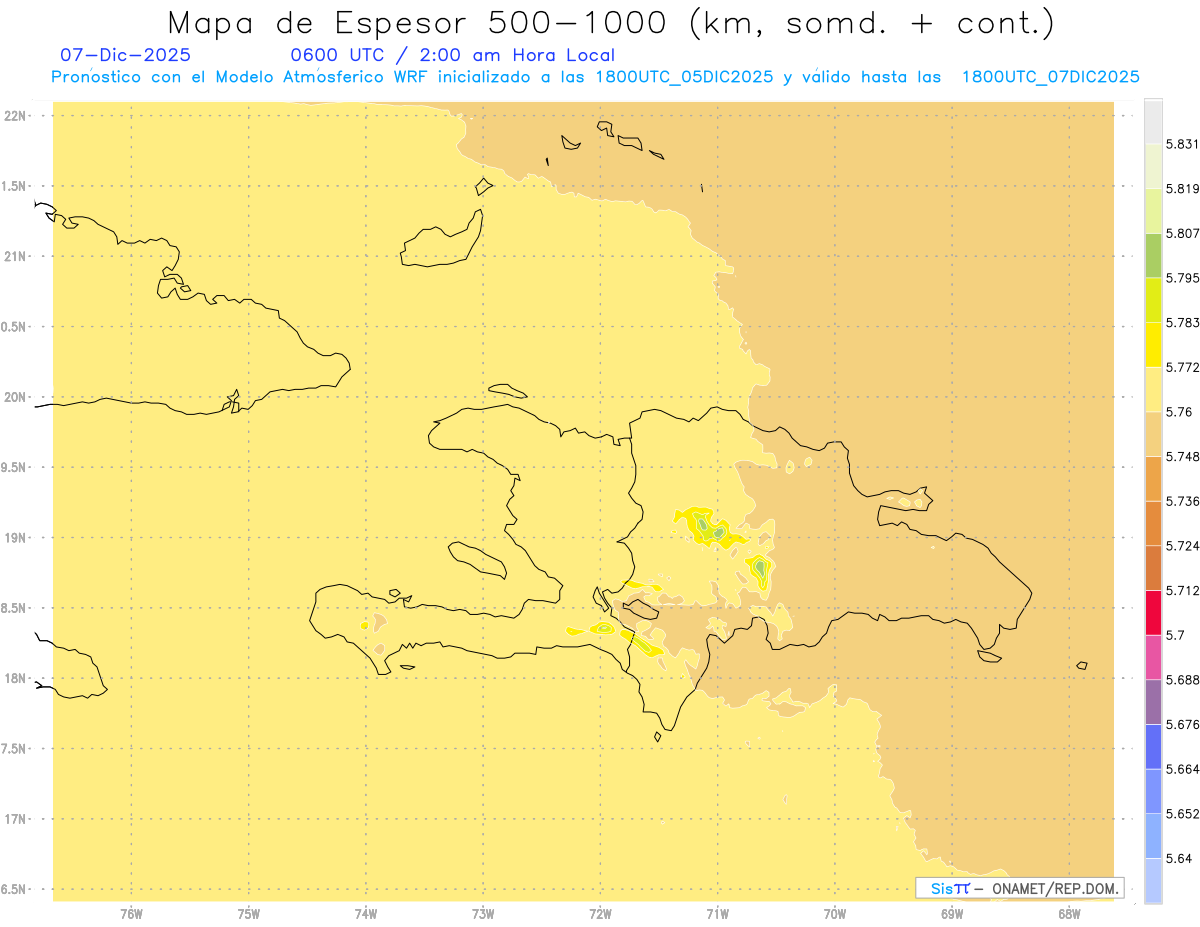The image size is (1200, 927).
Task: Click the 20N latitude label
Action: (x=15, y=397)
